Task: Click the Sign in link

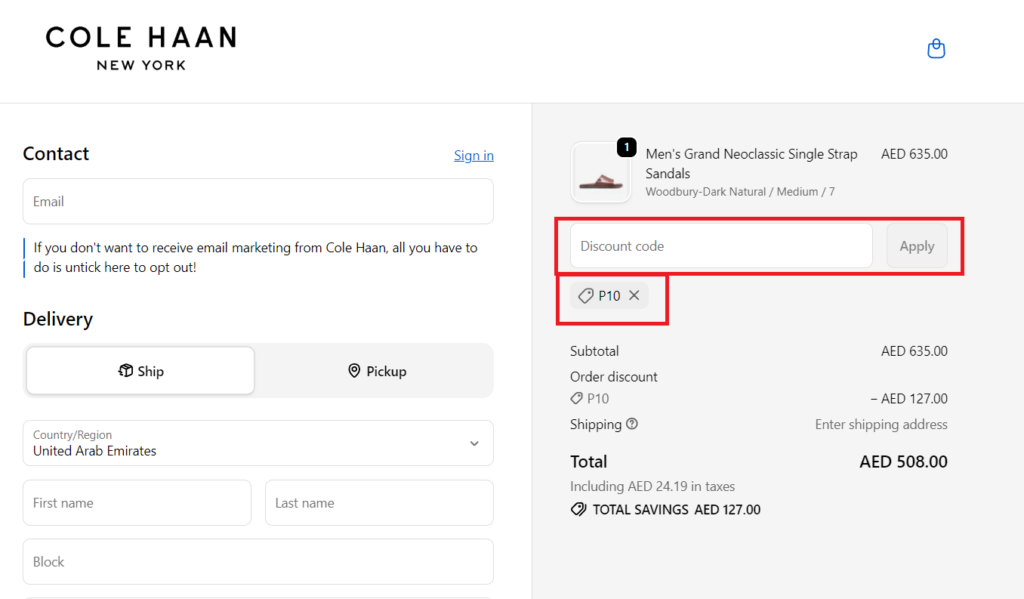Action: [x=473, y=155]
